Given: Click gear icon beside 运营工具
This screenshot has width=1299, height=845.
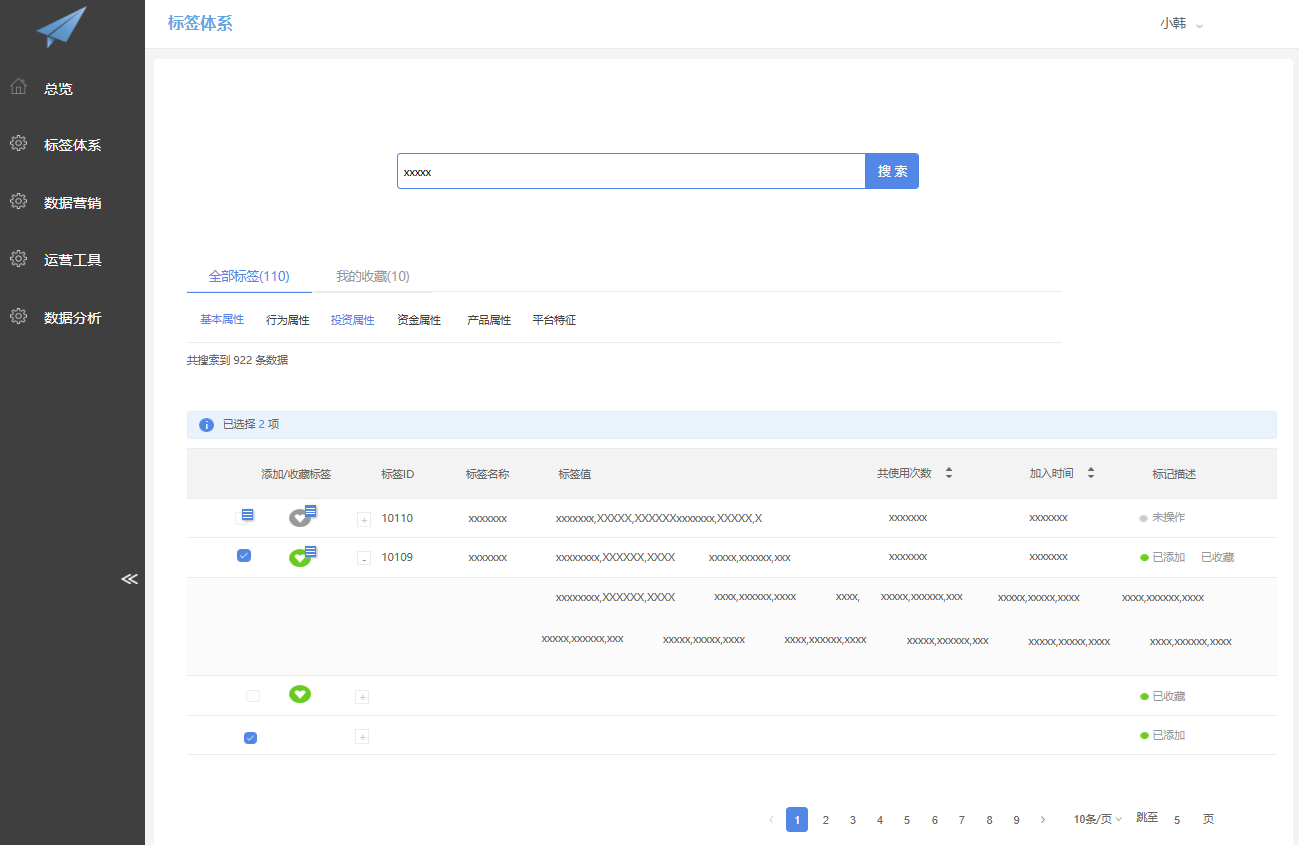Looking at the screenshot, I should point(18,258).
